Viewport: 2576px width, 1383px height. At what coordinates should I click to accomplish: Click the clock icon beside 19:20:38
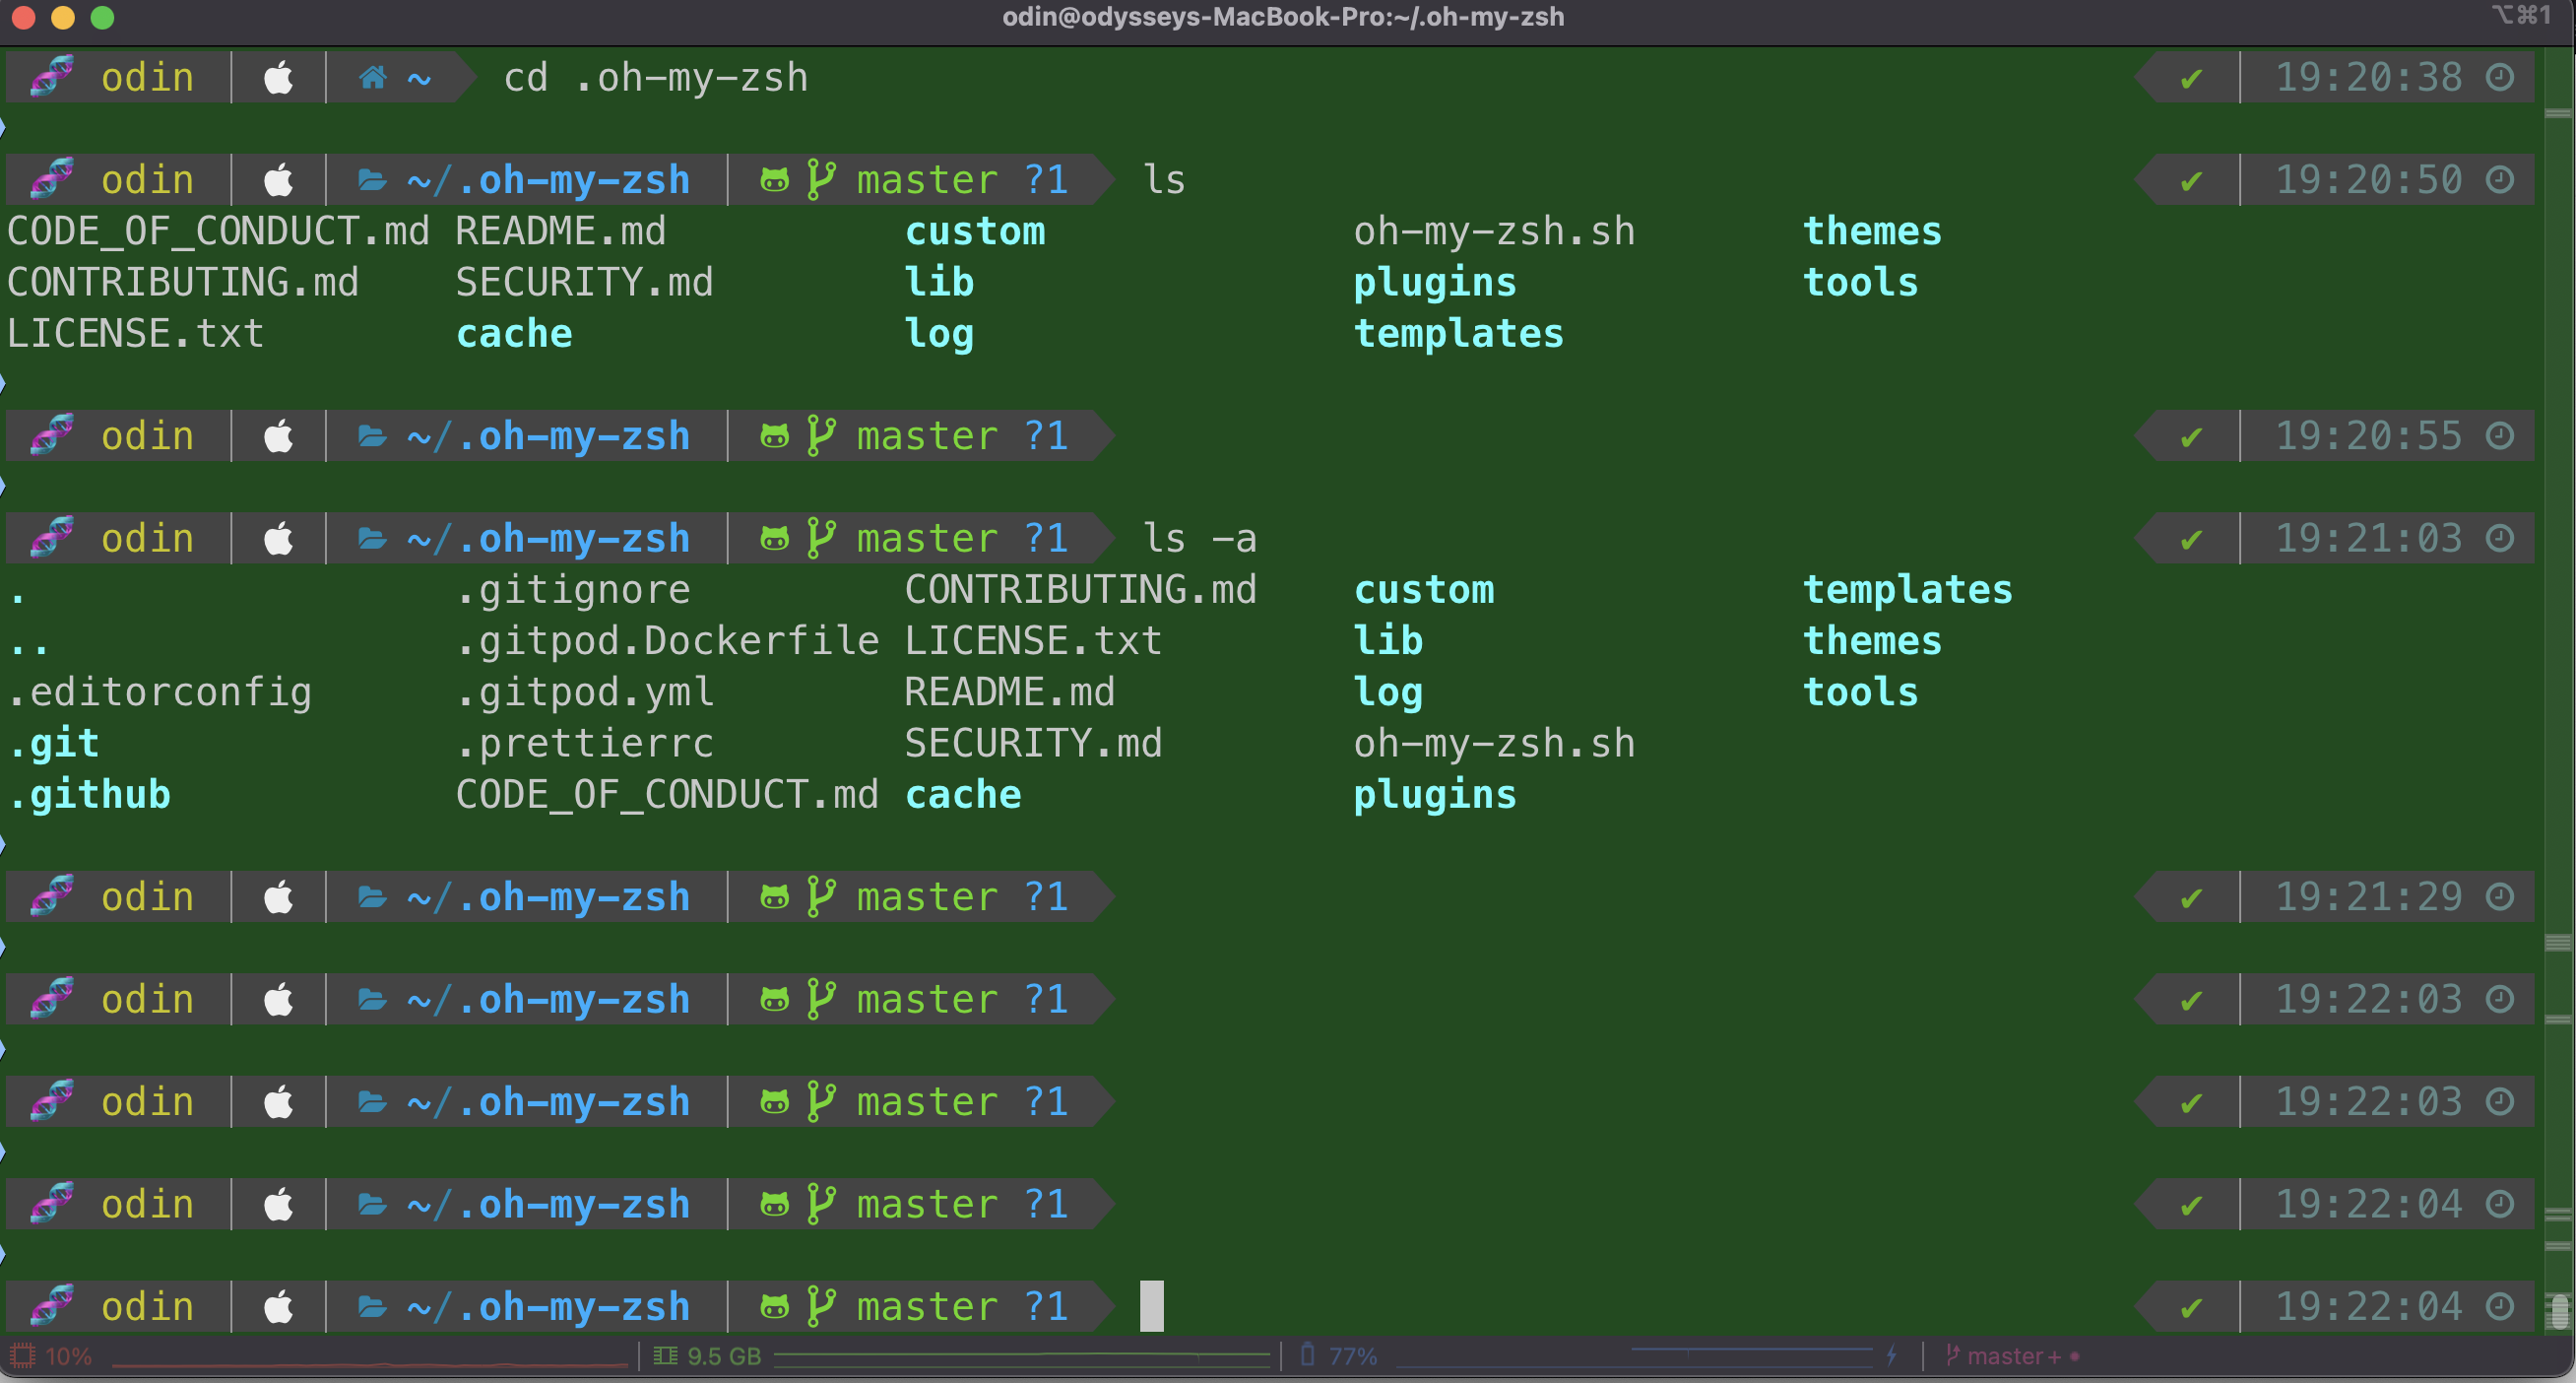coord(2500,78)
